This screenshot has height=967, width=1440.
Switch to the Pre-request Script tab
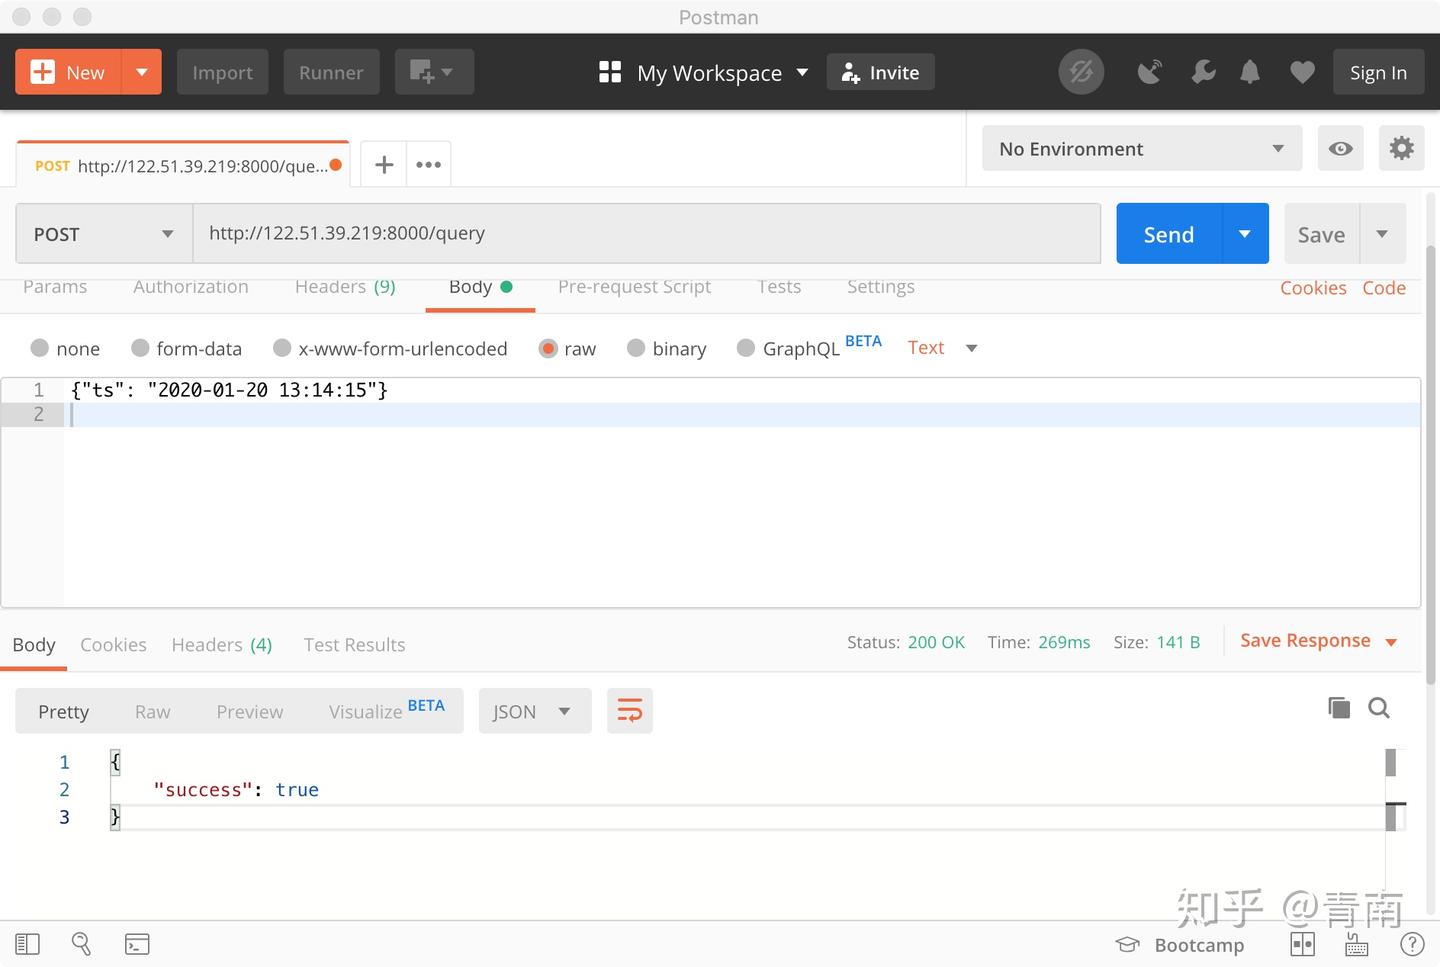[x=634, y=287]
